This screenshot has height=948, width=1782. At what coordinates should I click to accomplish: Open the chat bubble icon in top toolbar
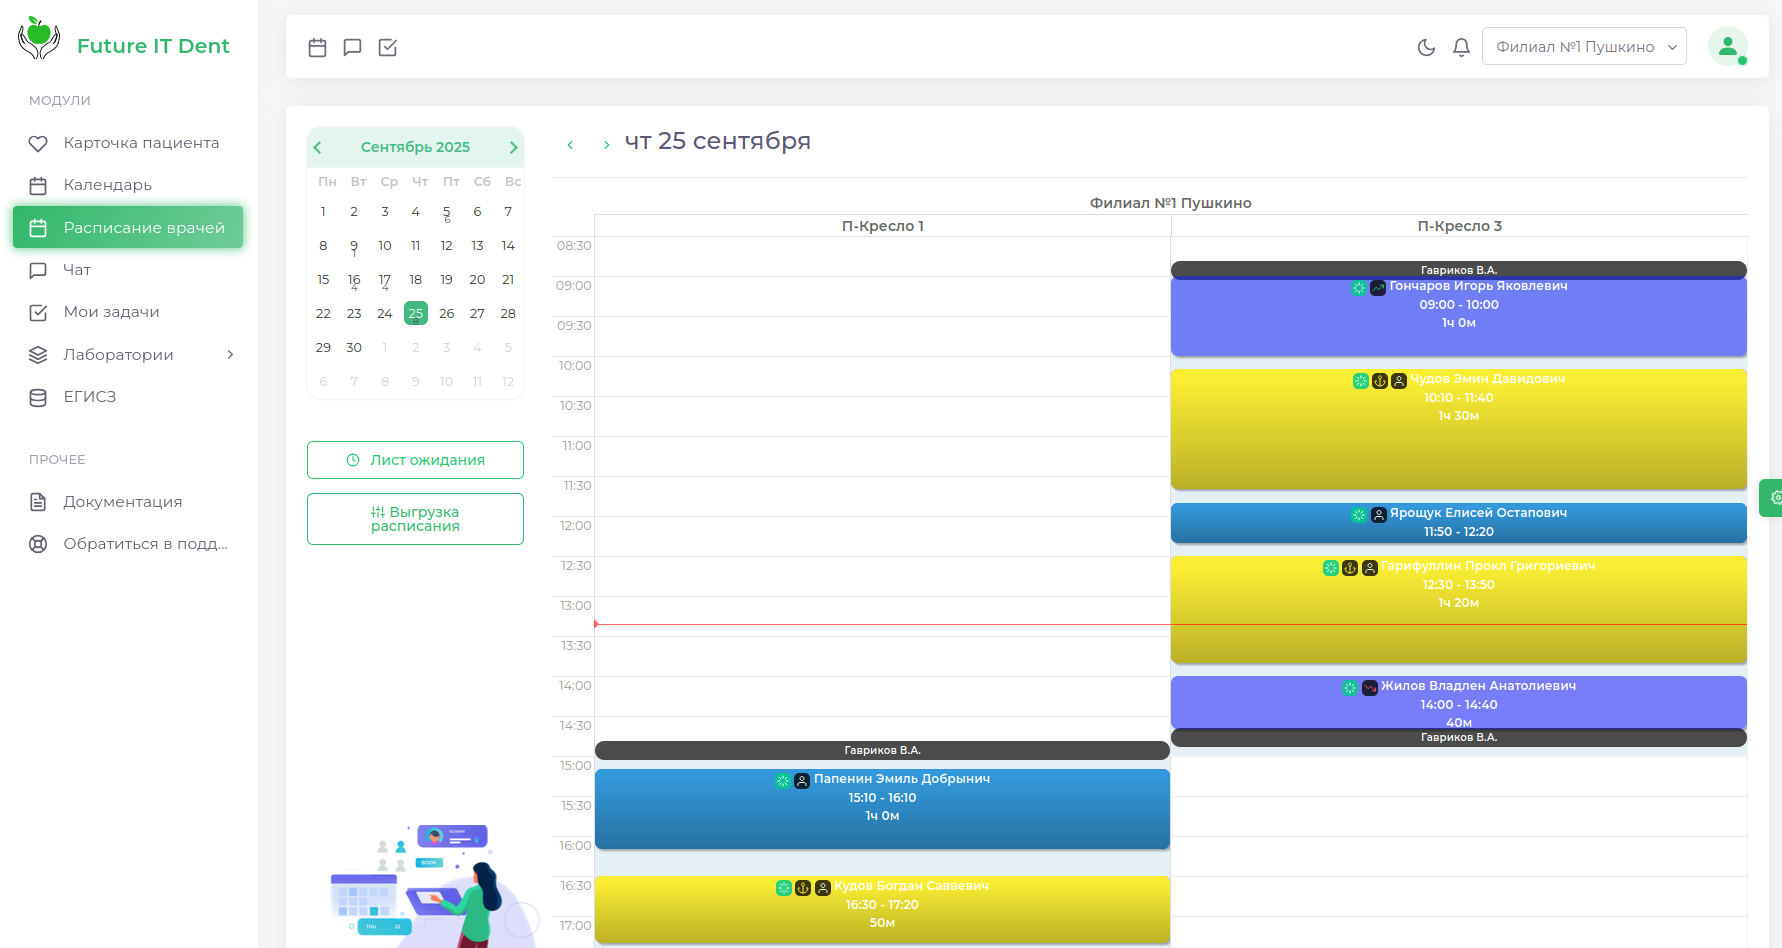(x=352, y=47)
